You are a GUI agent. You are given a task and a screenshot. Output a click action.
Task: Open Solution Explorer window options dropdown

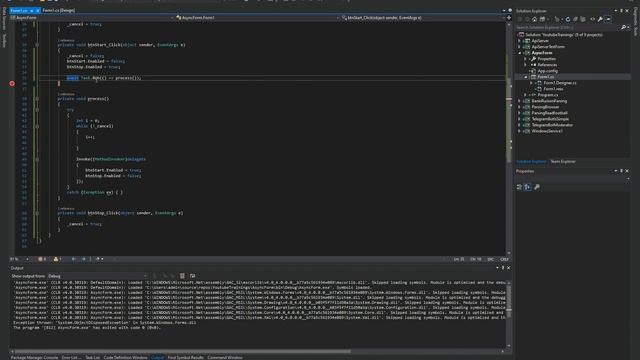(x=616, y=11)
